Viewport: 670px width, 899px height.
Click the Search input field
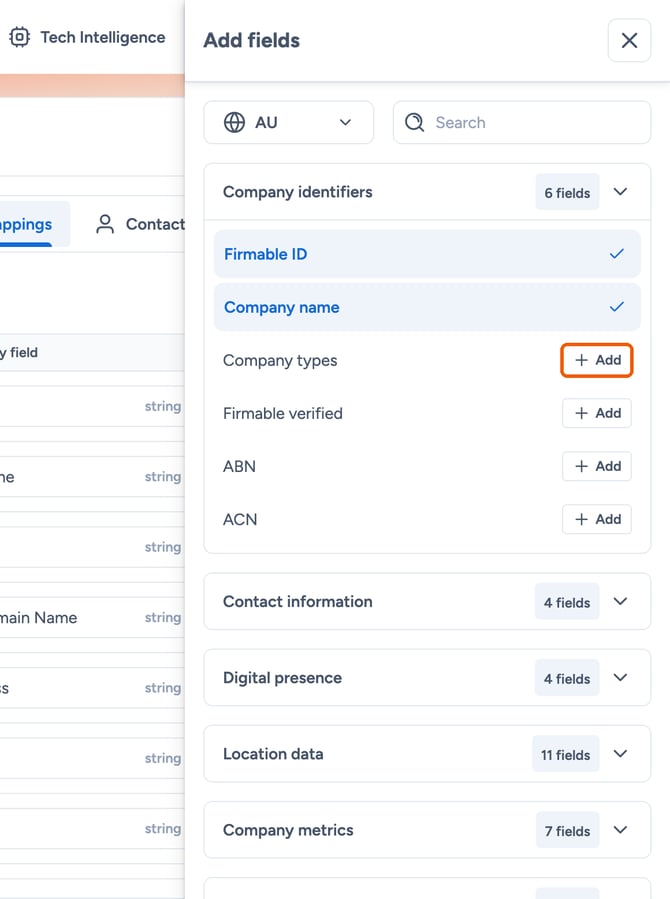(x=522, y=122)
